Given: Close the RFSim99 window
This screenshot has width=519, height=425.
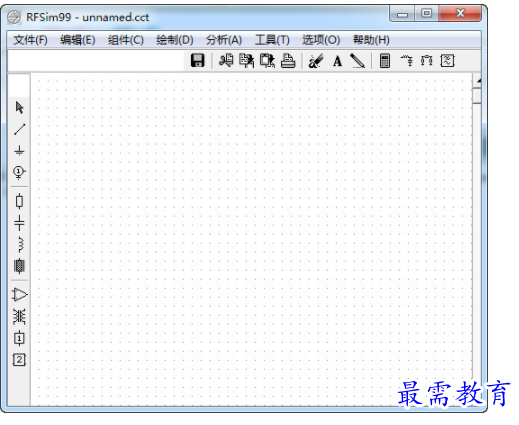Looking at the screenshot, I should pos(460,14).
